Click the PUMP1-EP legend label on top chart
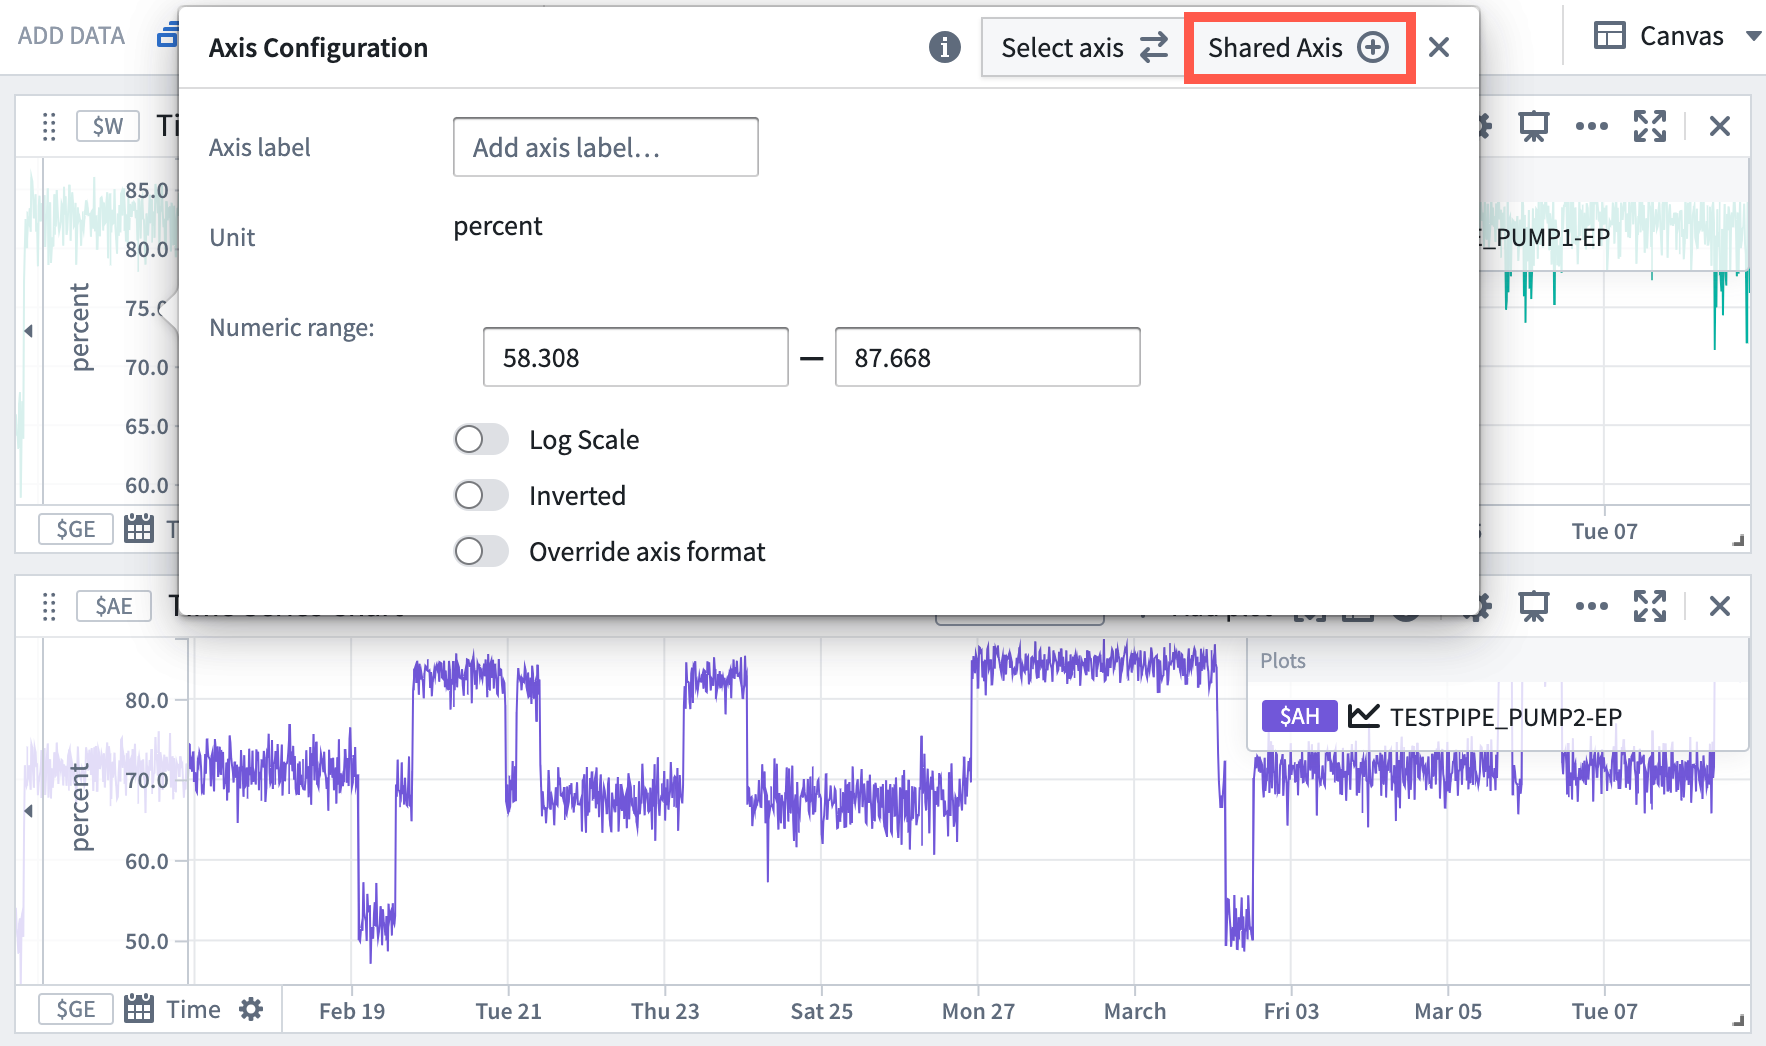1766x1046 pixels. coord(1544,237)
